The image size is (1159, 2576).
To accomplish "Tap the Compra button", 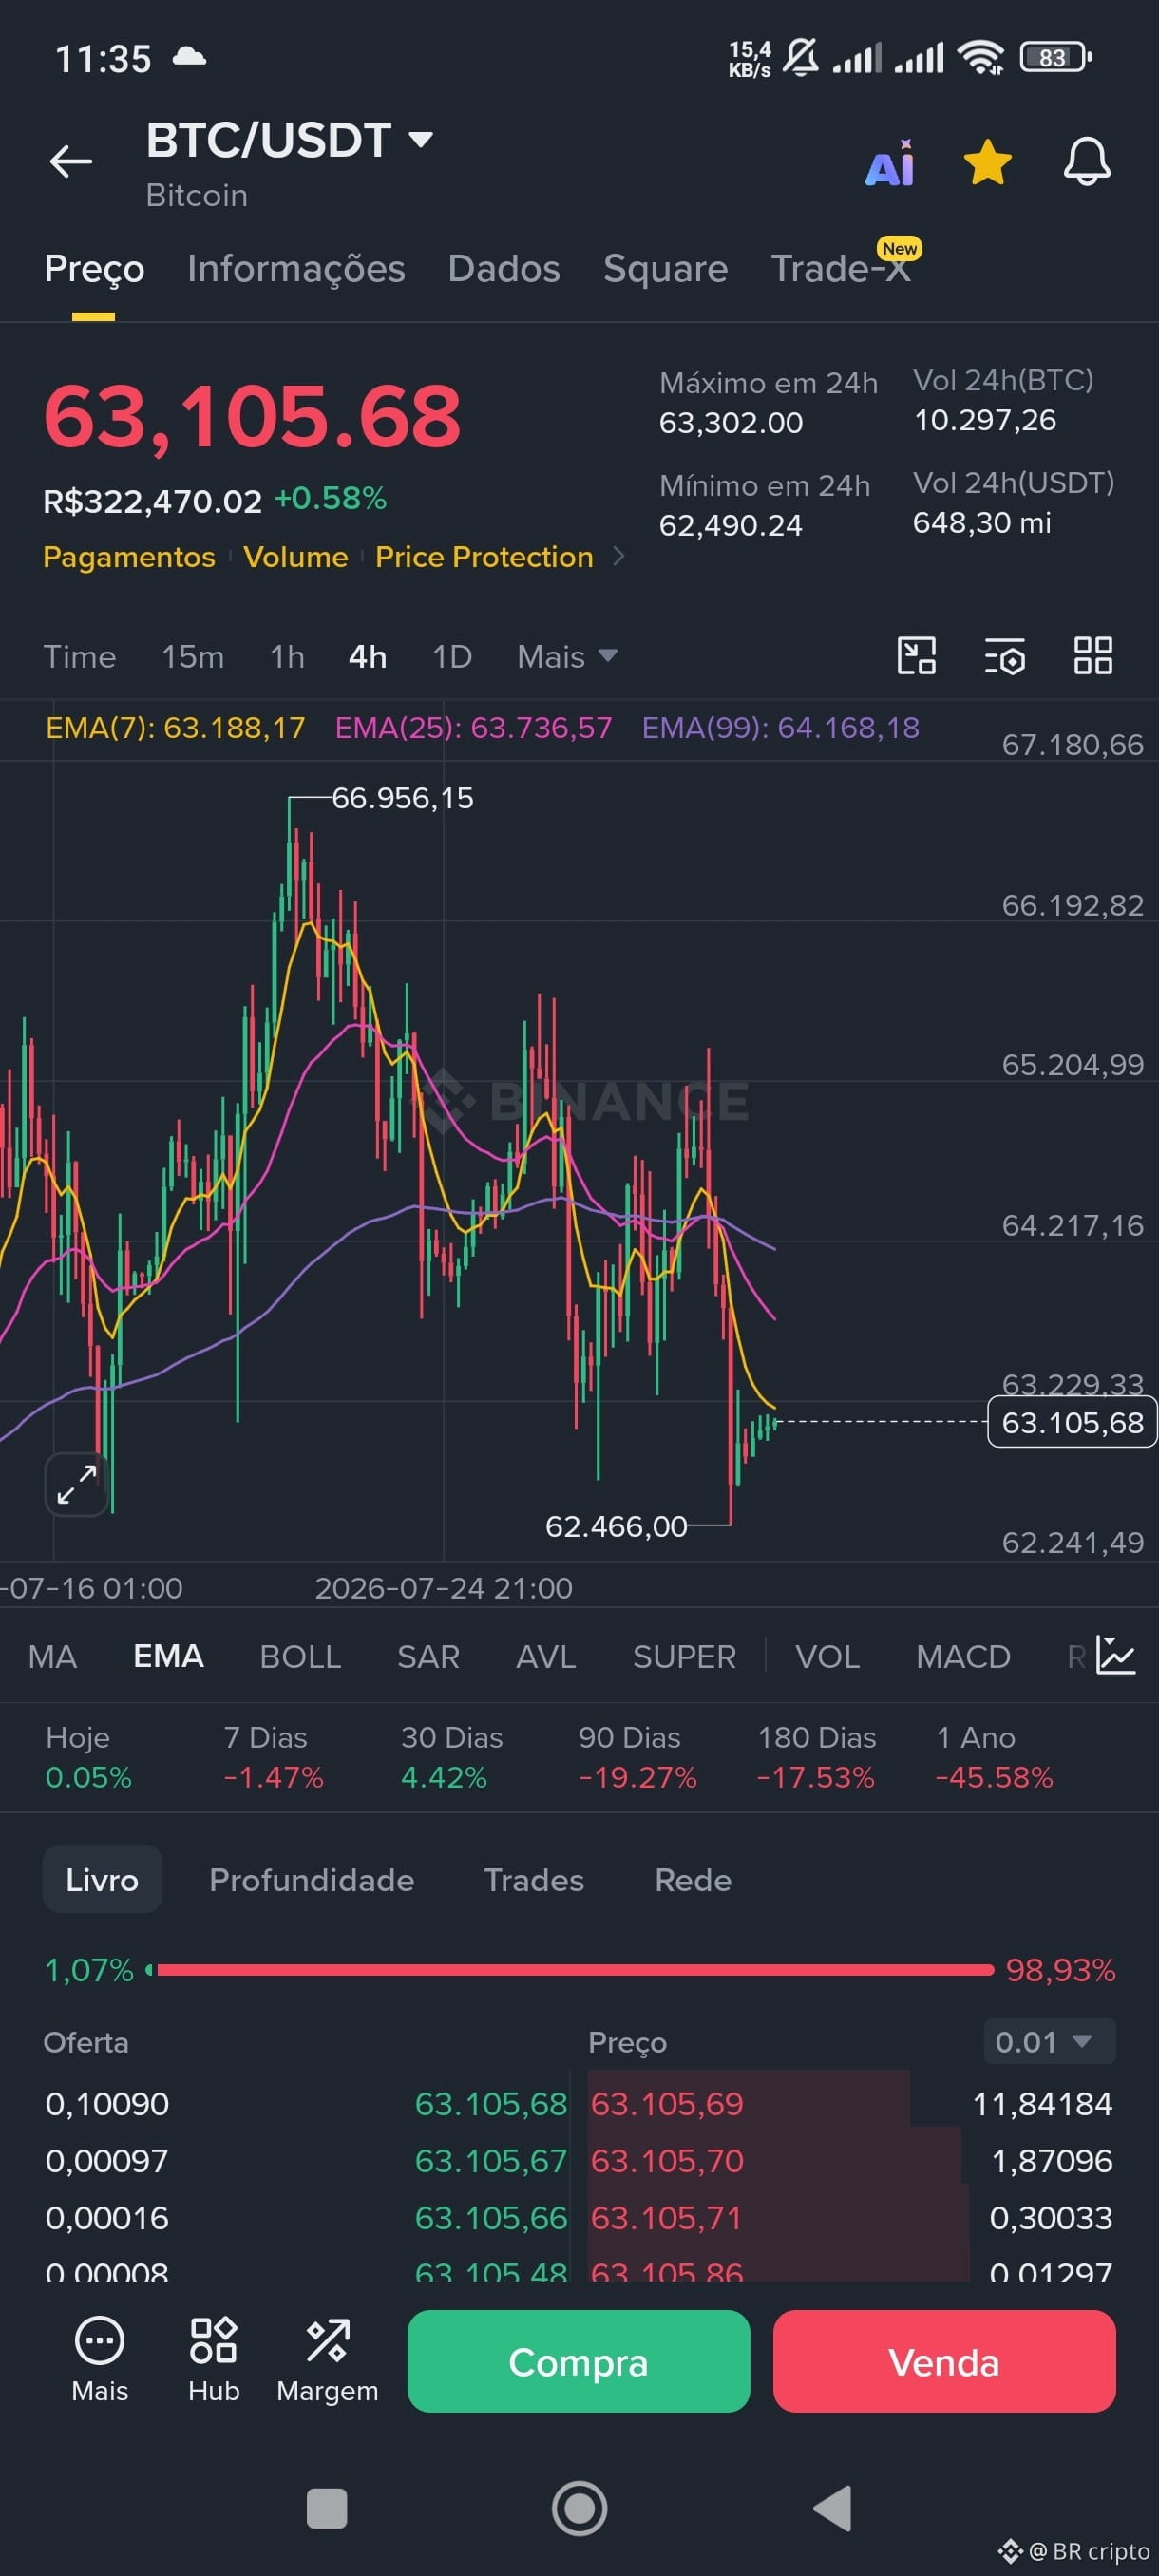I will (x=579, y=2361).
